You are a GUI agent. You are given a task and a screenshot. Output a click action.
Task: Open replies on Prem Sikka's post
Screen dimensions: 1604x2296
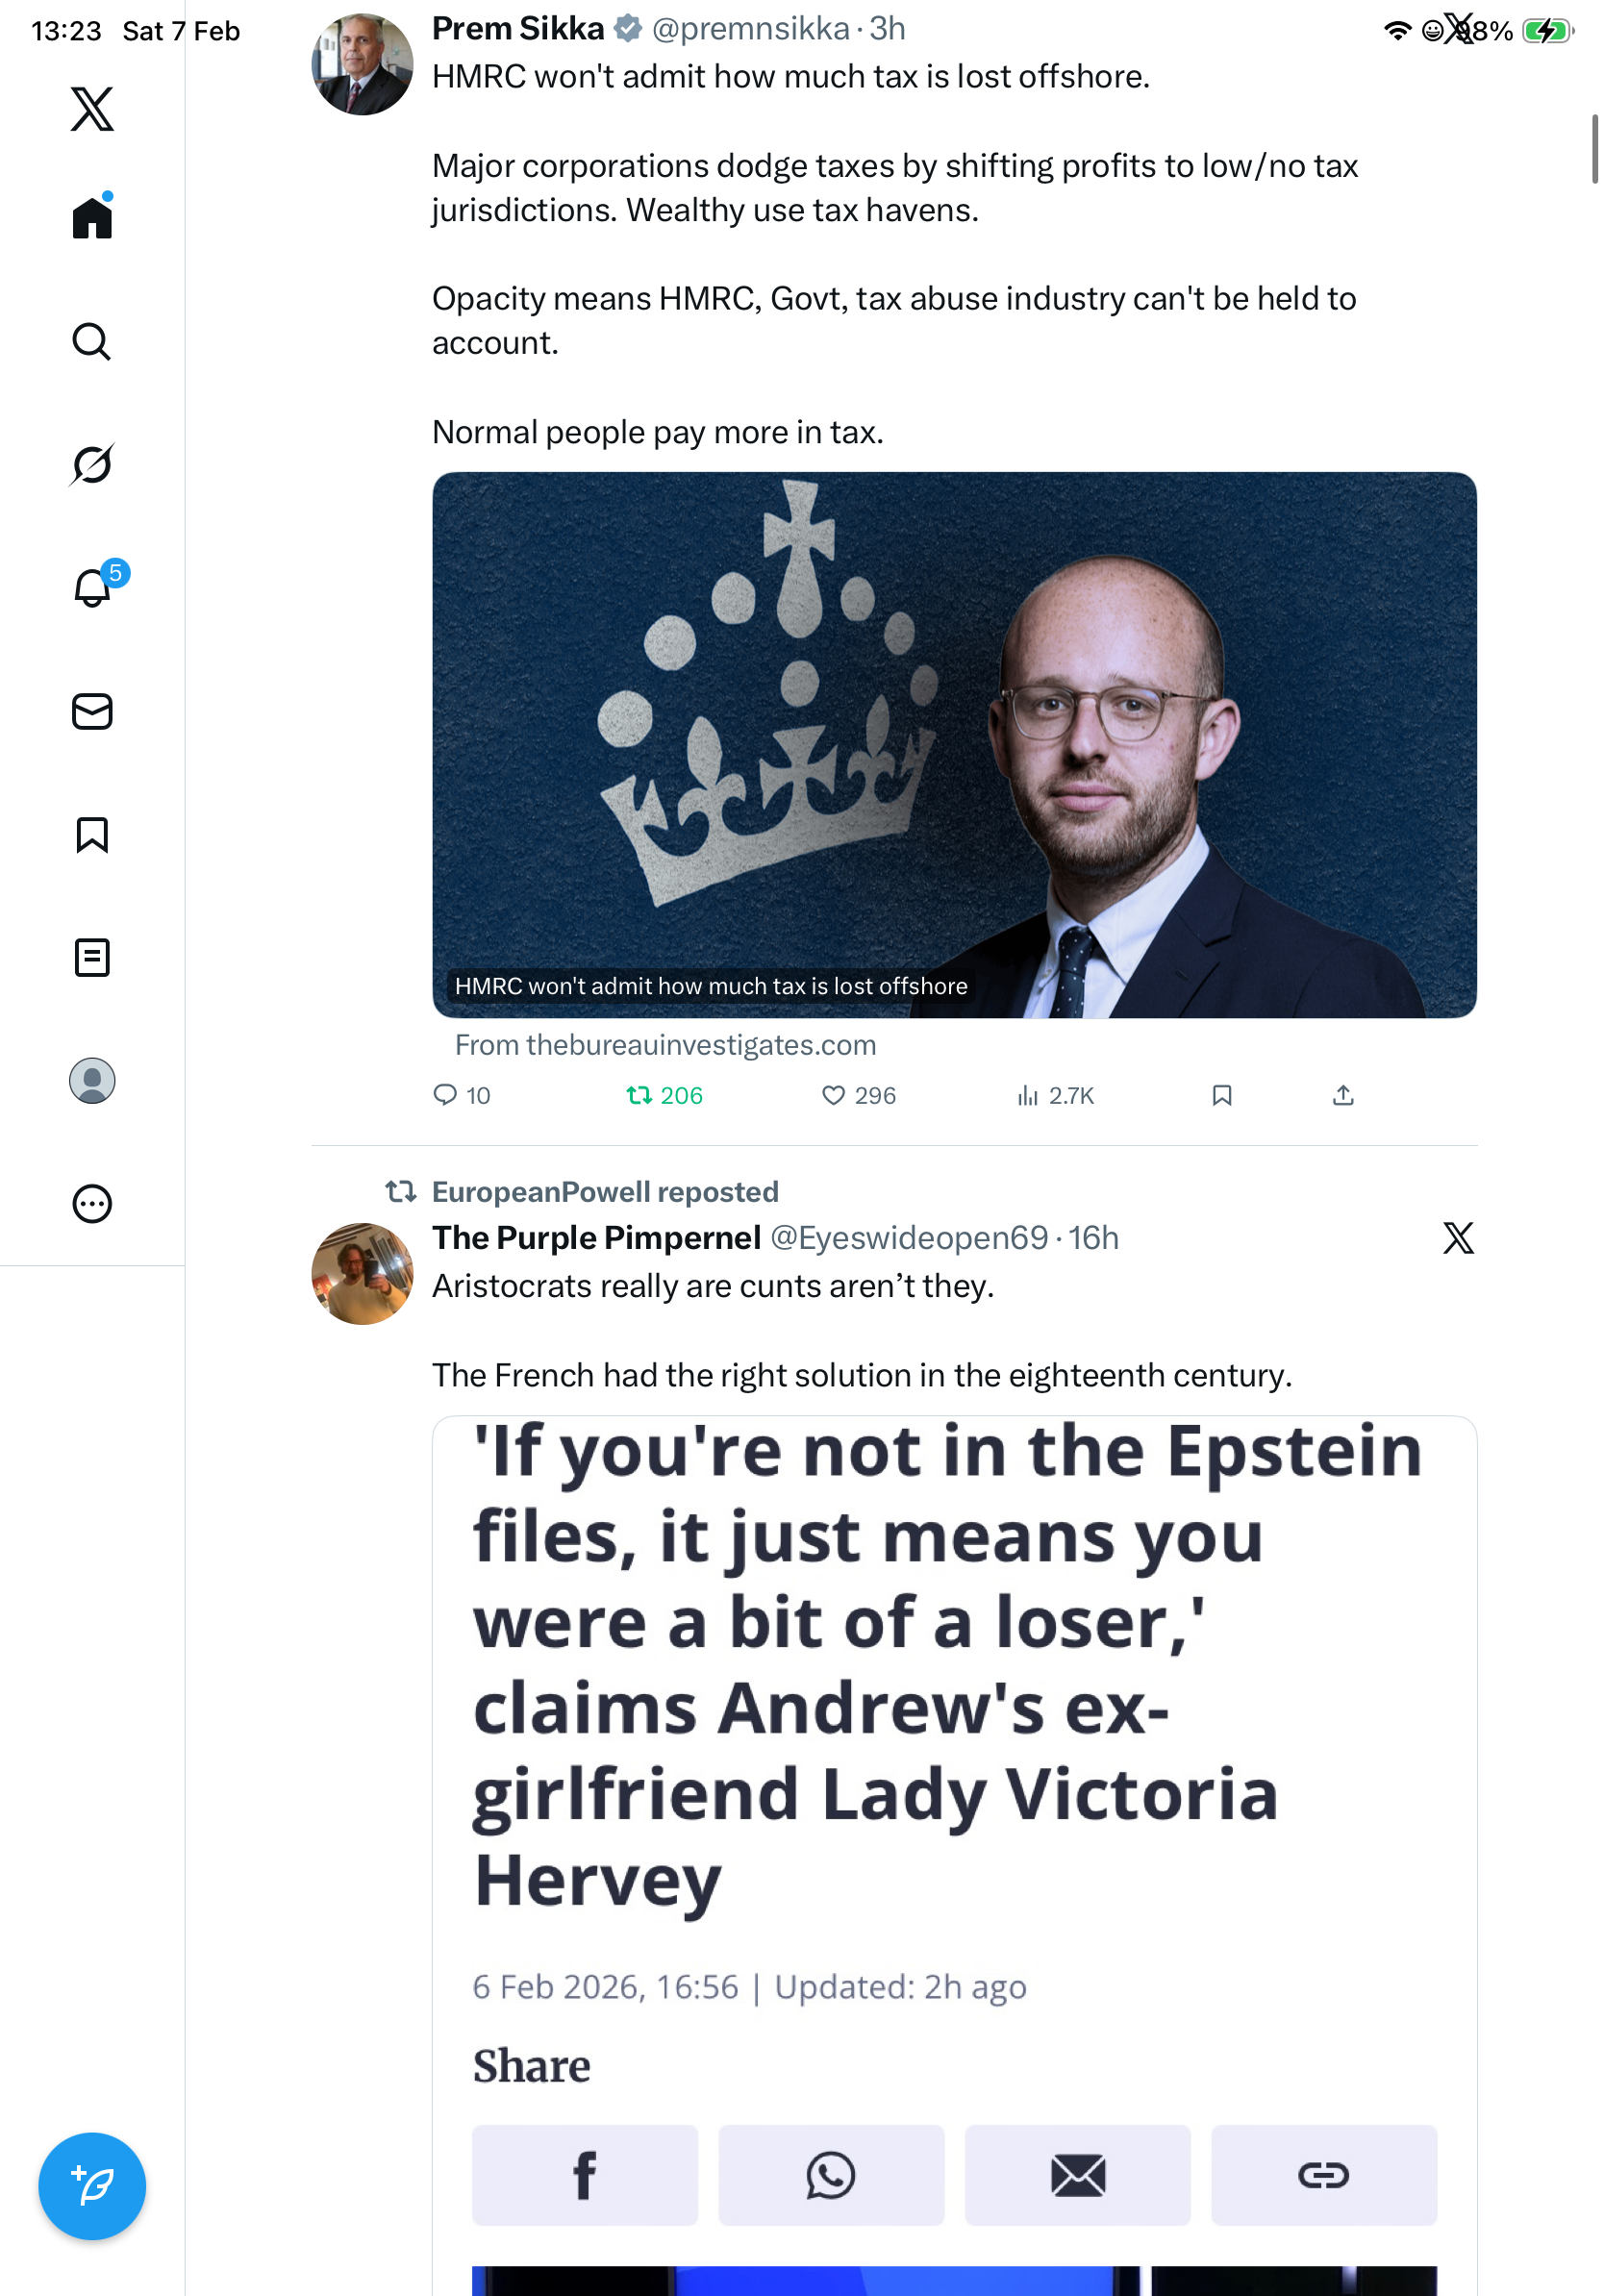tap(461, 1096)
